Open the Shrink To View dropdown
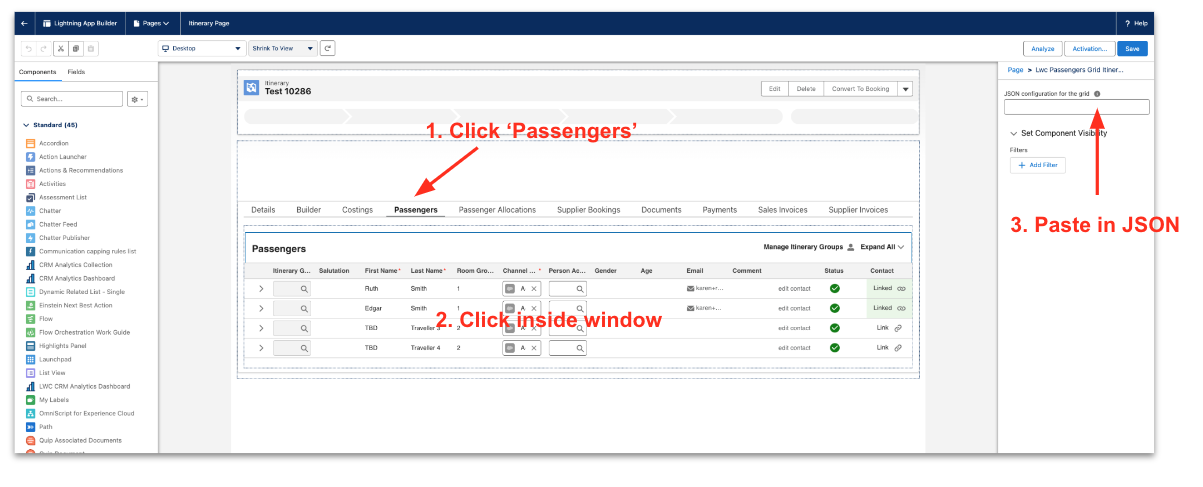 coord(282,48)
